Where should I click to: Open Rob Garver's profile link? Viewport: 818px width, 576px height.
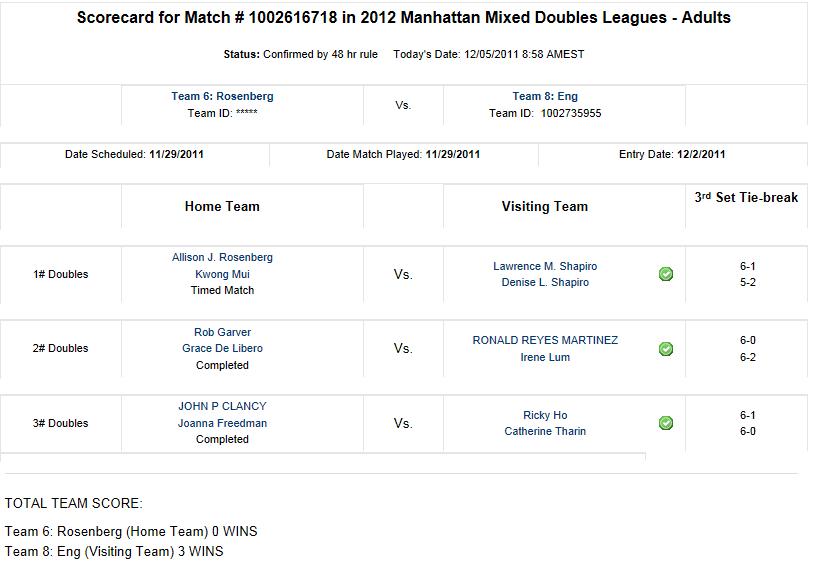[222, 332]
